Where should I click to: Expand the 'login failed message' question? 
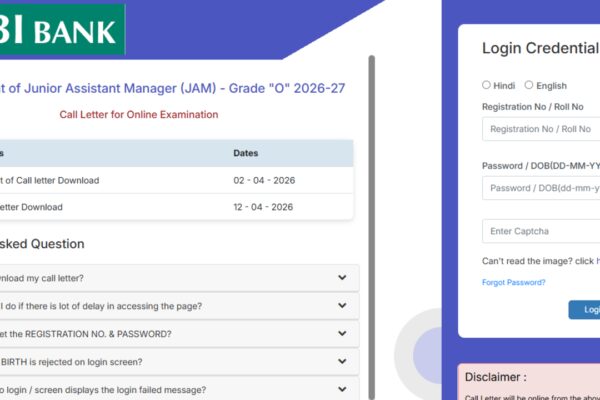pyautogui.click(x=179, y=389)
